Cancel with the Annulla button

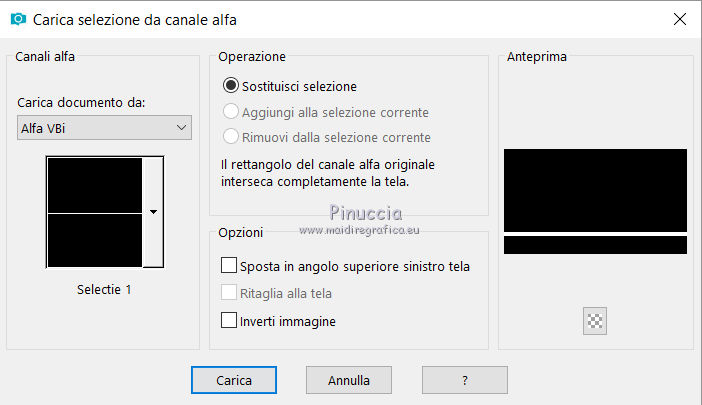click(349, 380)
